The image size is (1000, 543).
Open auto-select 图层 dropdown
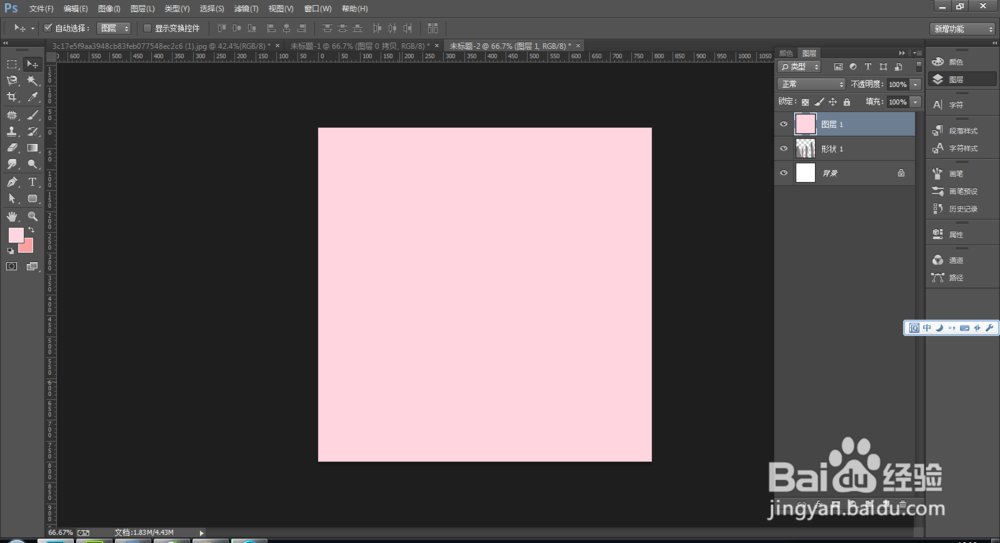click(114, 28)
